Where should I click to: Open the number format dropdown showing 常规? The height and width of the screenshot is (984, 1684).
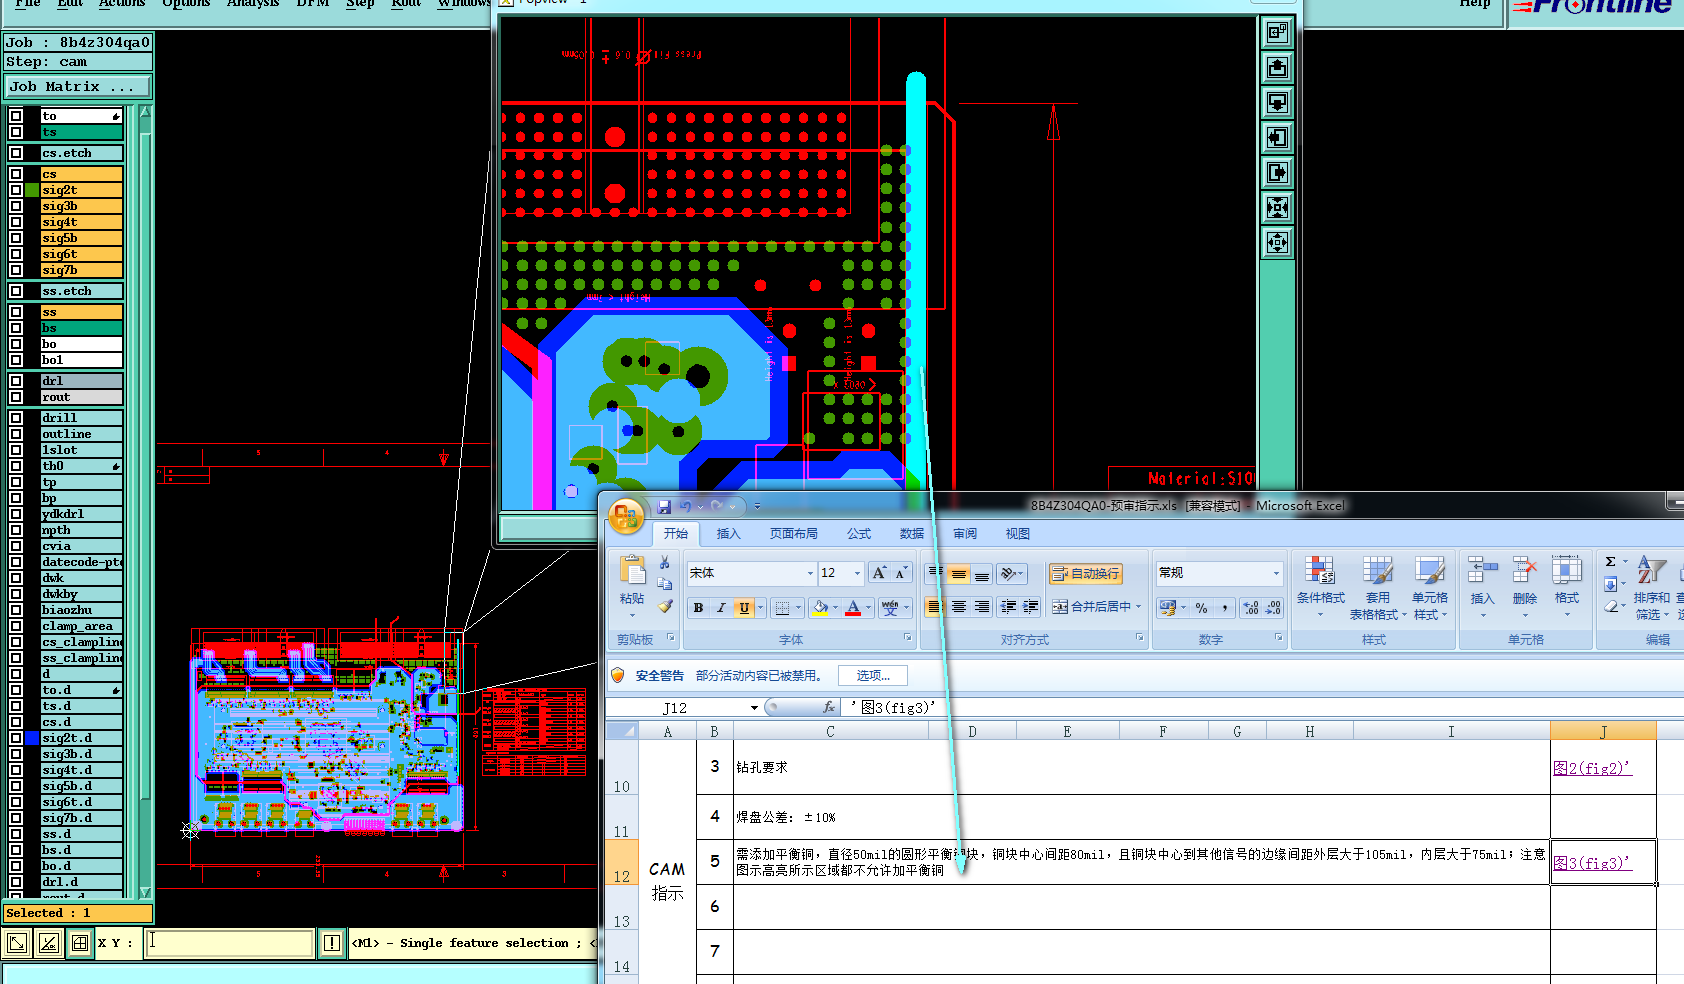pos(1276,573)
